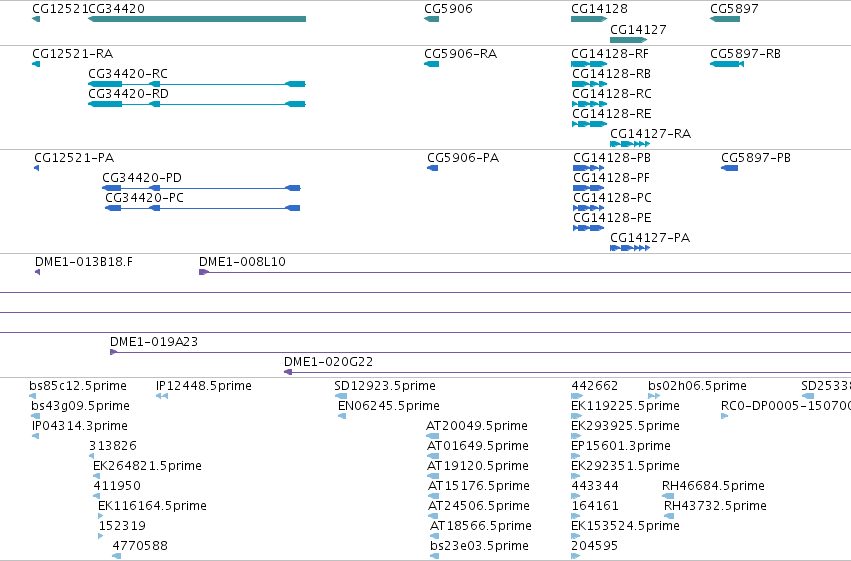This screenshot has height=561, width=851.
Task: Select BAC clone DME1-020G22
Action: coord(567,372)
